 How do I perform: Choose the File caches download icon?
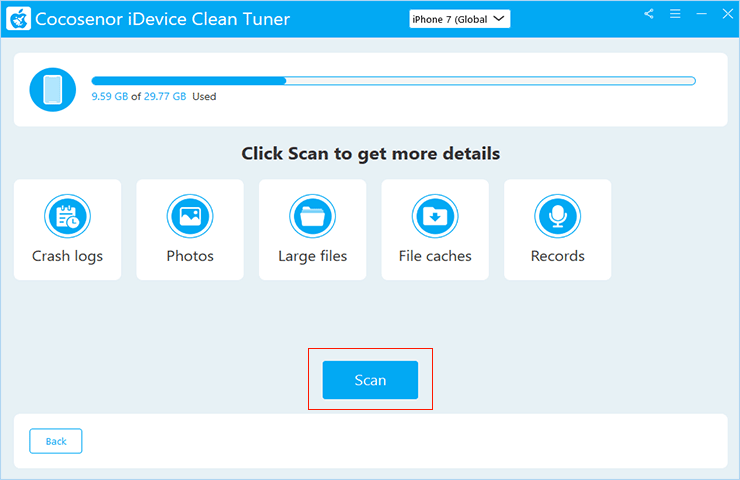click(x=435, y=216)
